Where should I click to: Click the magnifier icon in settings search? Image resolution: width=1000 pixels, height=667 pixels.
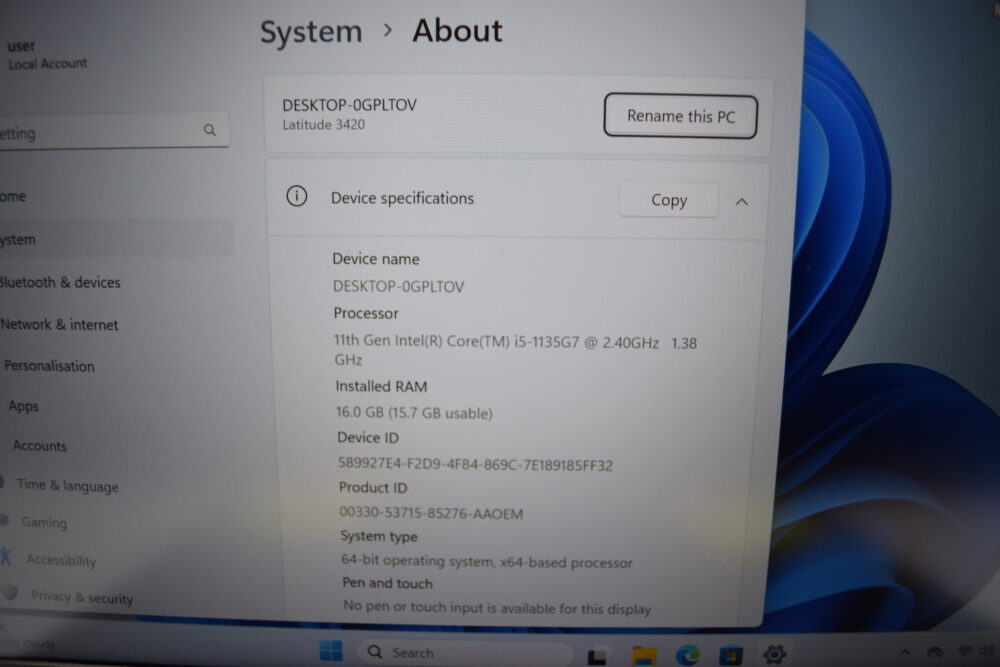point(210,130)
